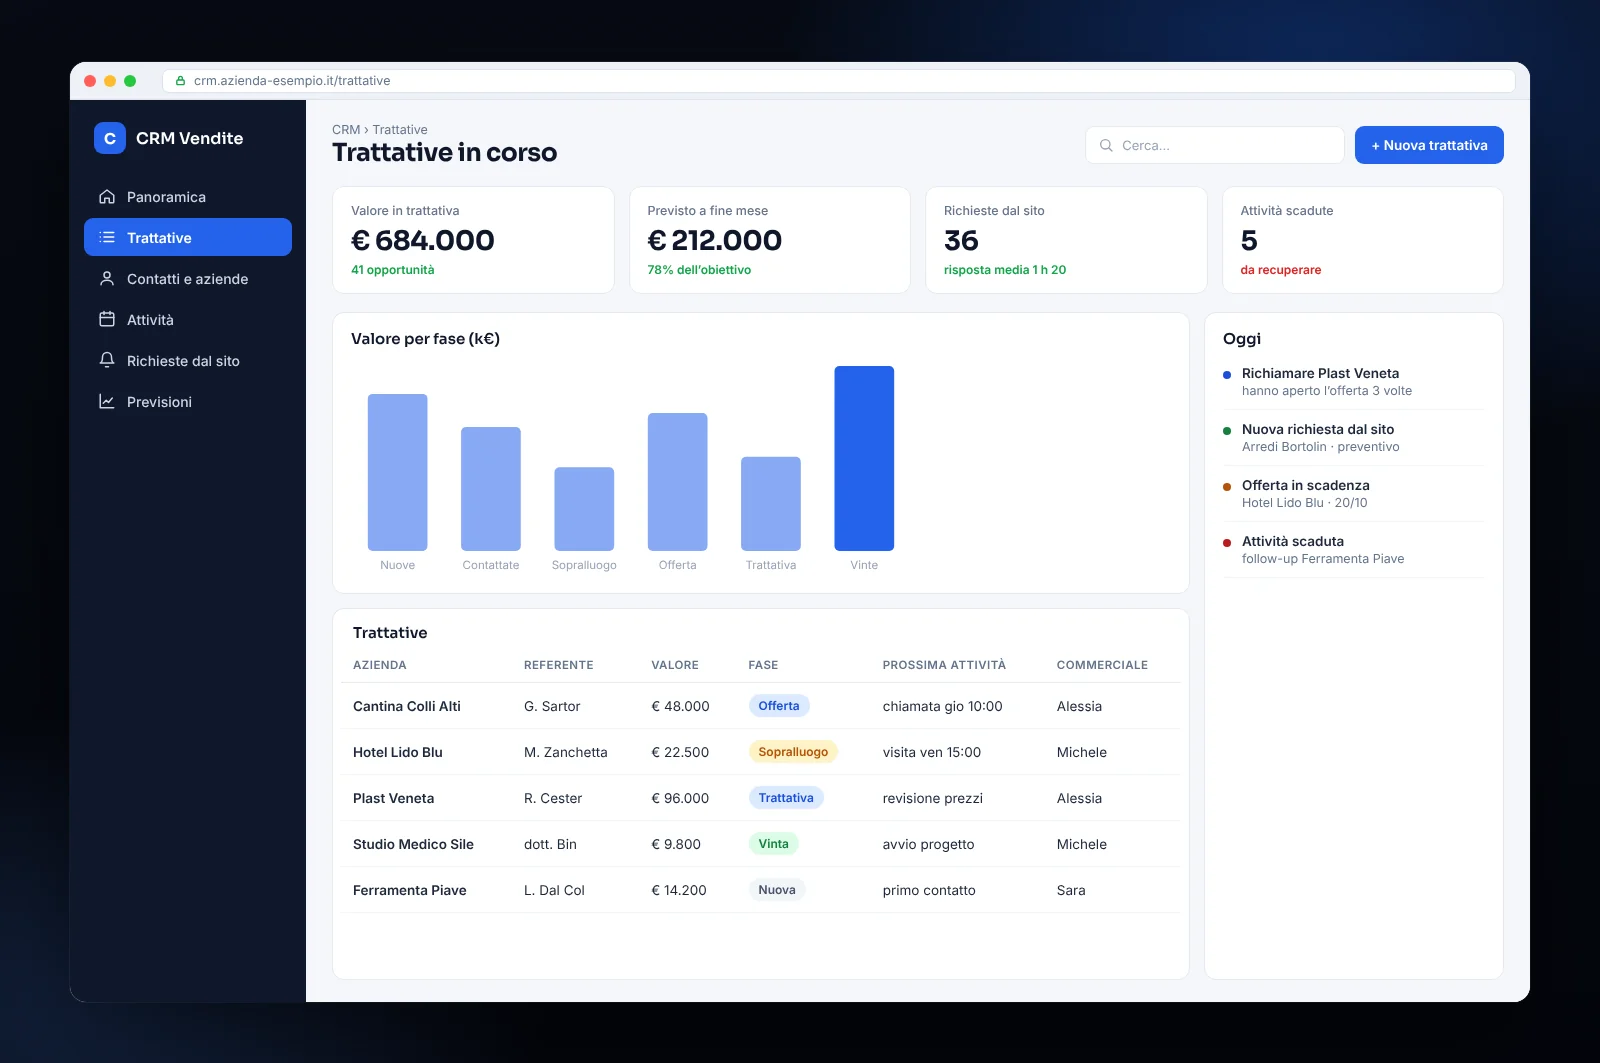Click the CRM breadcrumb link

coord(346,130)
